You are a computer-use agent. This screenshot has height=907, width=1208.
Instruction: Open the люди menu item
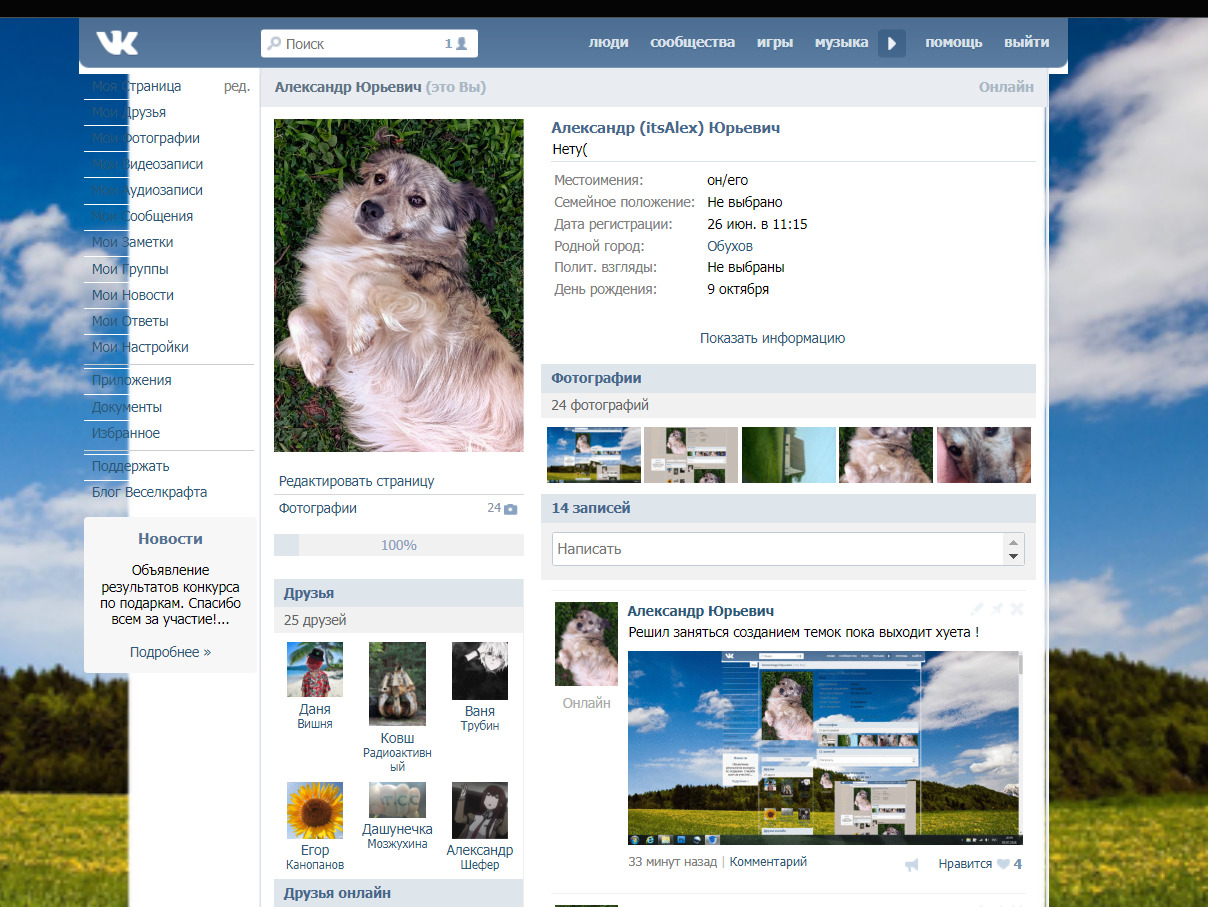pyautogui.click(x=609, y=42)
